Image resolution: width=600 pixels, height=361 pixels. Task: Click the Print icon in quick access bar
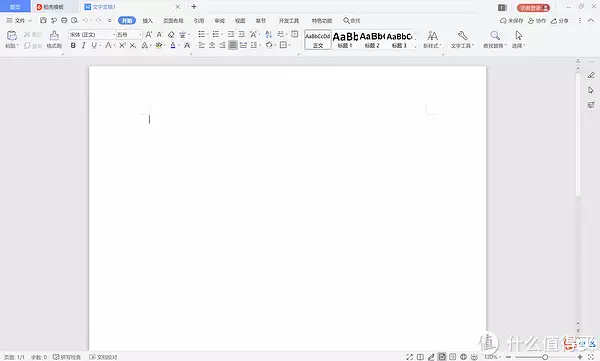click(64, 20)
